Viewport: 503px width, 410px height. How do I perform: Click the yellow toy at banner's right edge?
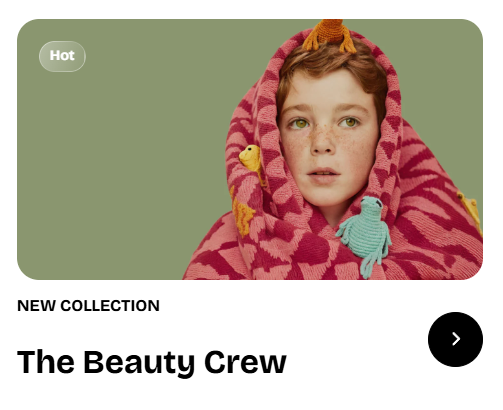pos(471,212)
